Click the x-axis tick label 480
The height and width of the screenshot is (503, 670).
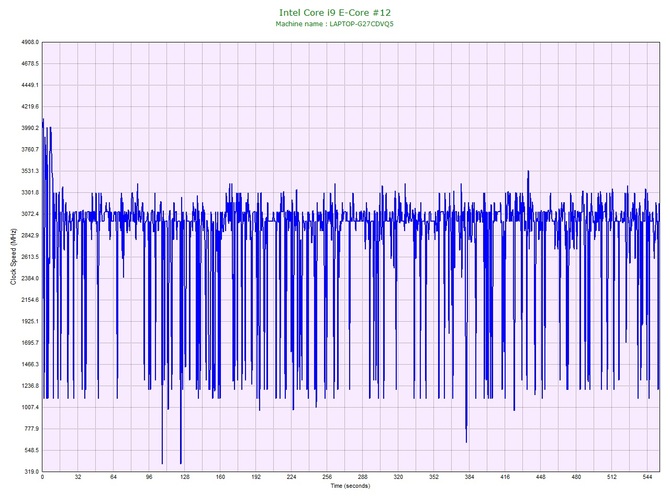pyautogui.click(x=576, y=477)
